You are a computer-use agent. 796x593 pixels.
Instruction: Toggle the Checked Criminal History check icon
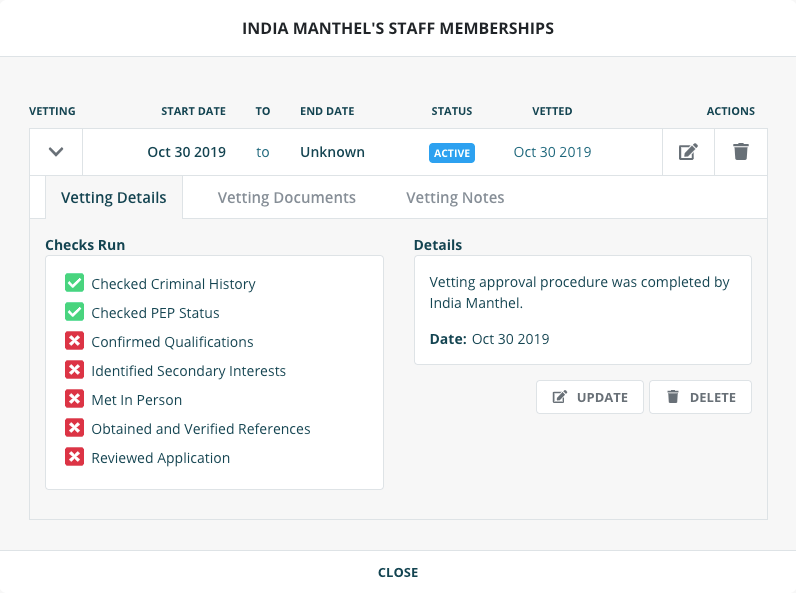pyautogui.click(x=74, y=284)
